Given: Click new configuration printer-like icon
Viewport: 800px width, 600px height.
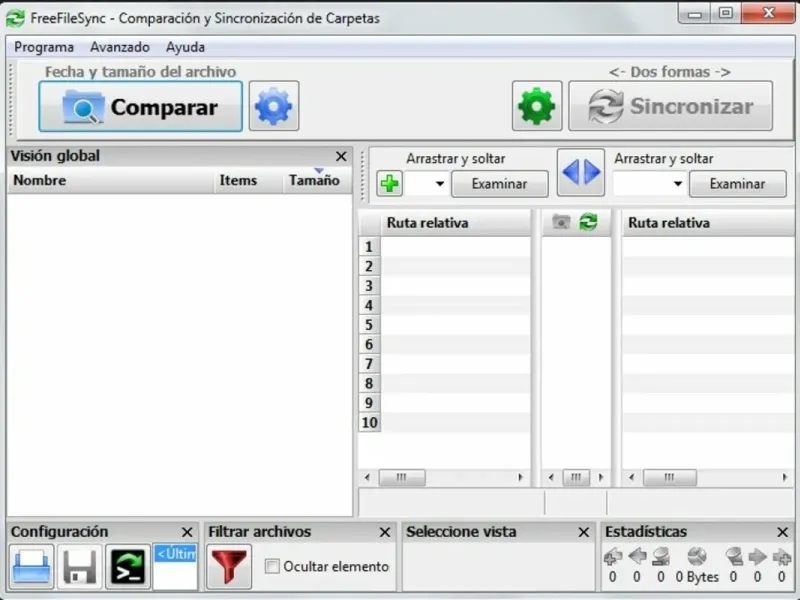Looking at the screenshot, I should tap(32, 567).
